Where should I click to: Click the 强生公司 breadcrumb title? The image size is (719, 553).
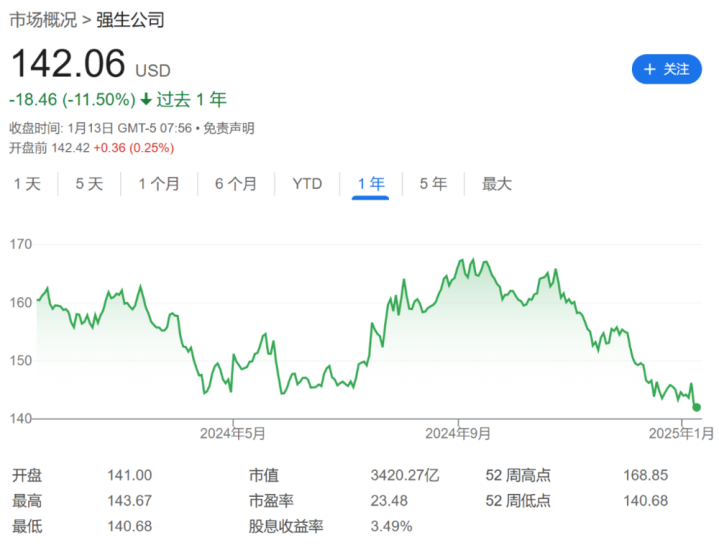[x=130, y=20]
